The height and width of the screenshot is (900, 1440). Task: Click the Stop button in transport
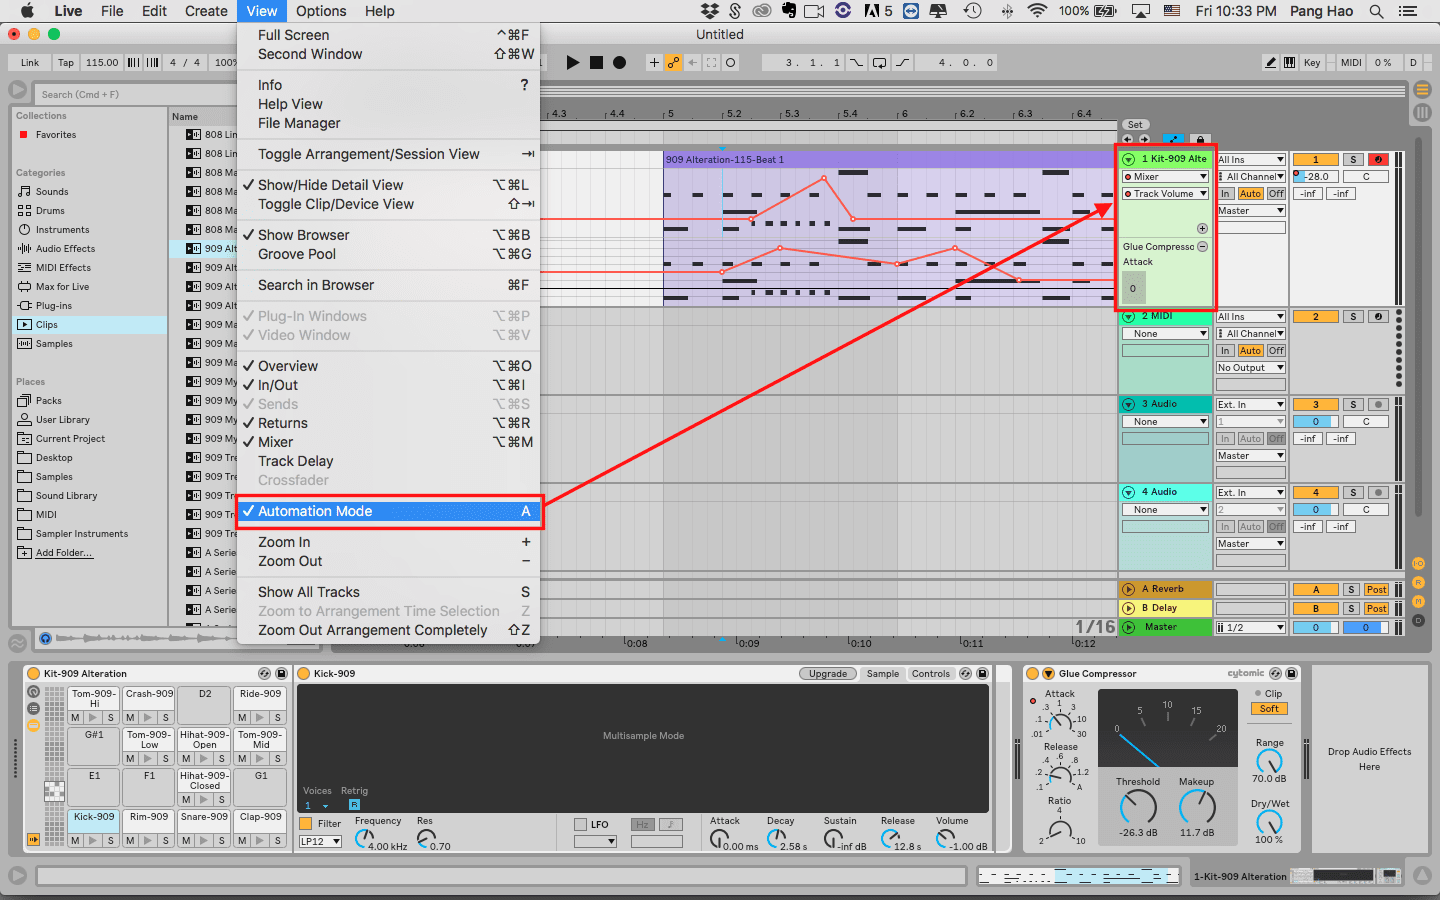(596, 62)
